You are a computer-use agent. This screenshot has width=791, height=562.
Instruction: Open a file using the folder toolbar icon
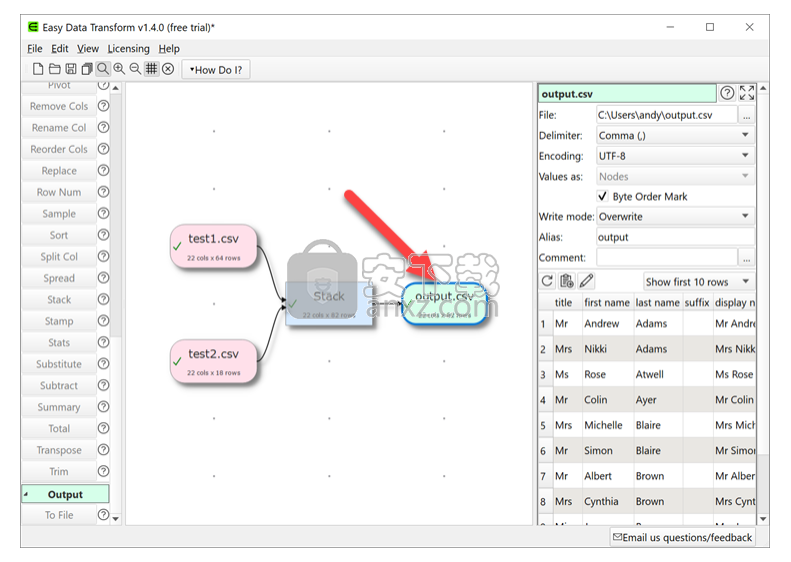(x=54, y=69)
